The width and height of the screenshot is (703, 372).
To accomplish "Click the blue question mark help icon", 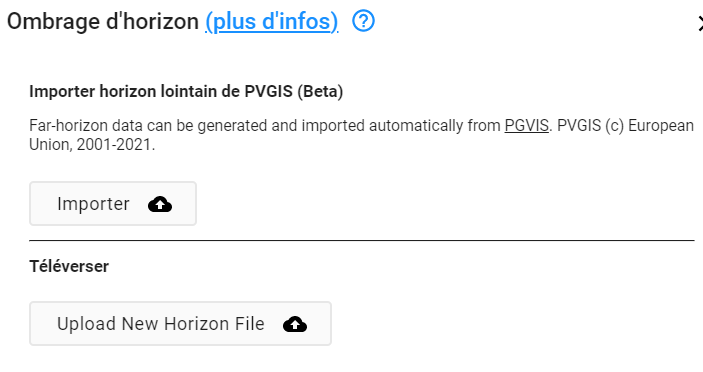I will 363,21.
